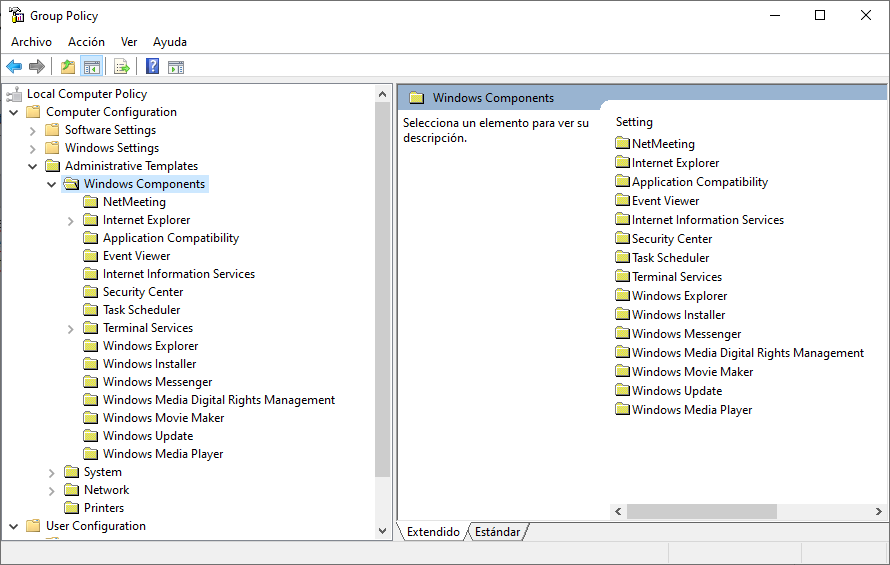Expand Internet Explorer in the tree
The image size is (890, 565).
(x=70, y=221)
